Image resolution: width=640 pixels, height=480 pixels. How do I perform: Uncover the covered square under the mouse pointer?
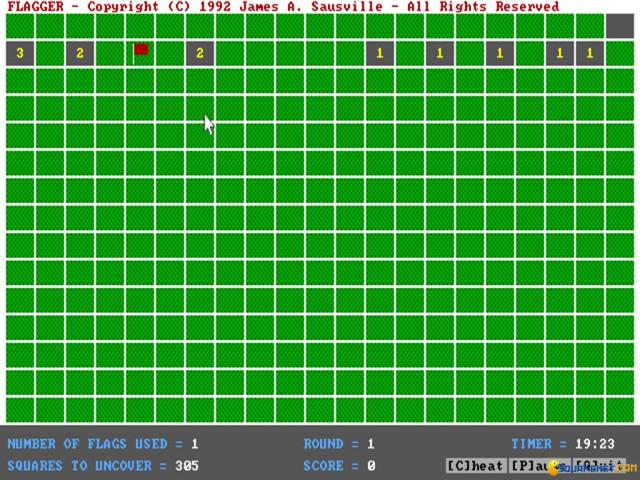pyautogui.click(x=200, y=108)
